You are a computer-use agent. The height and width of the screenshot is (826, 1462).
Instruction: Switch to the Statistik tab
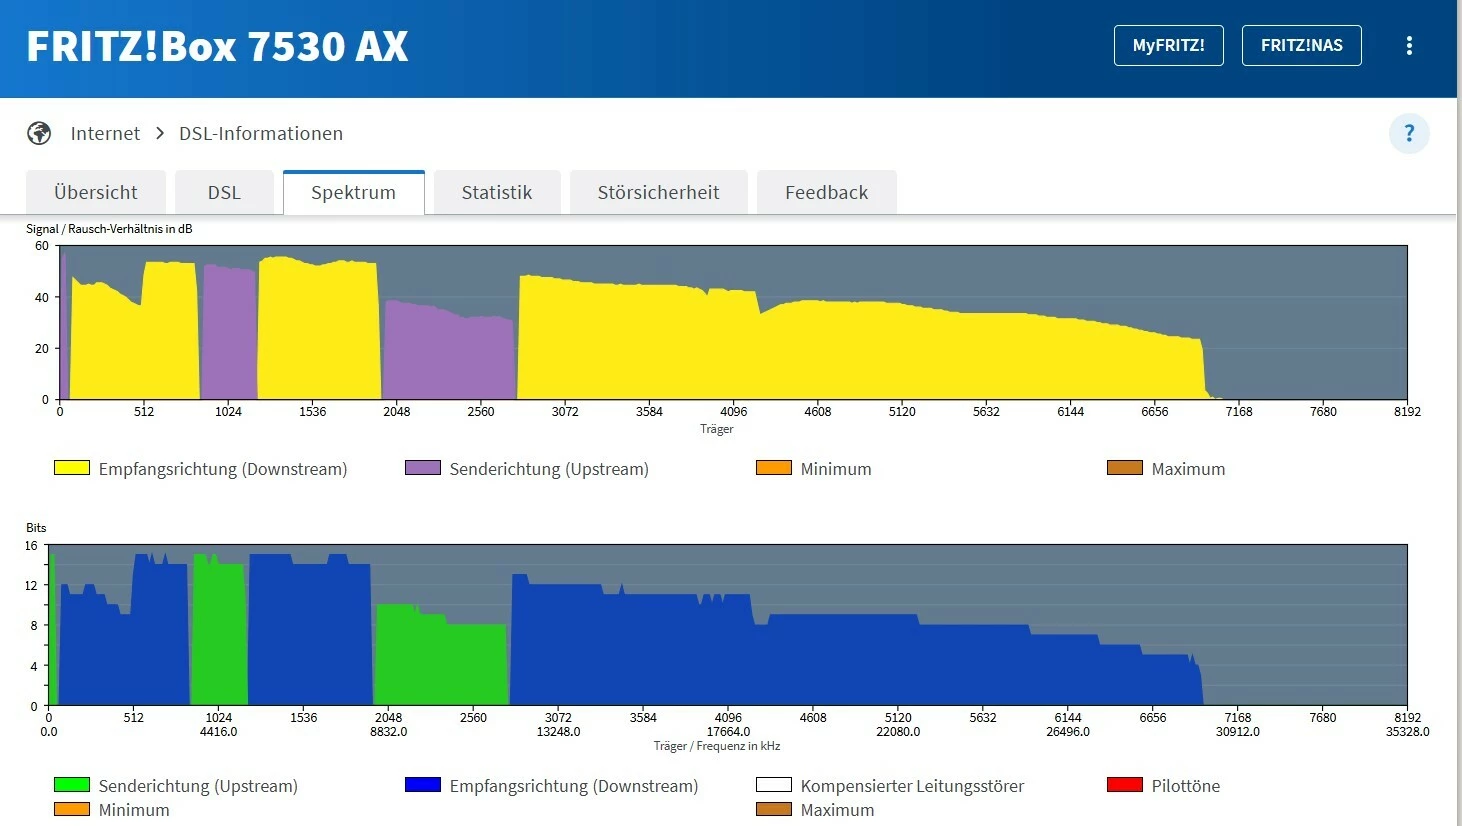497,192
